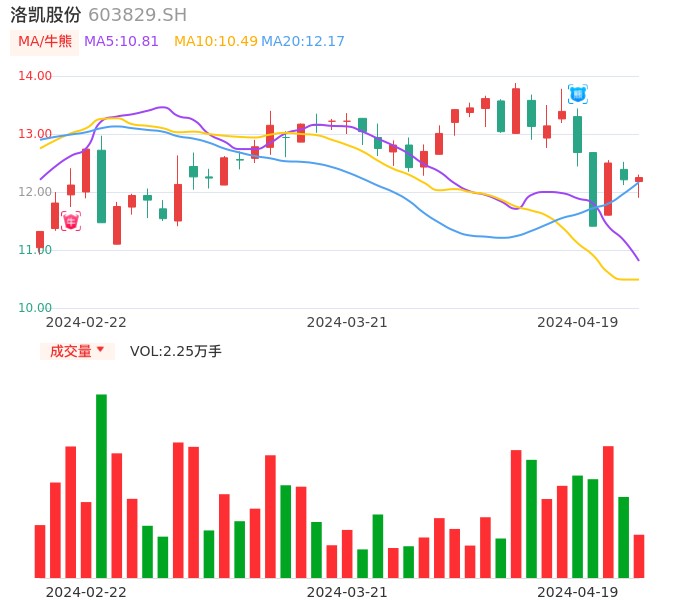Click the blue bear marker icon
Viewport: 686px width, 606px height.
pyautogui.click(x=578, y=94)
